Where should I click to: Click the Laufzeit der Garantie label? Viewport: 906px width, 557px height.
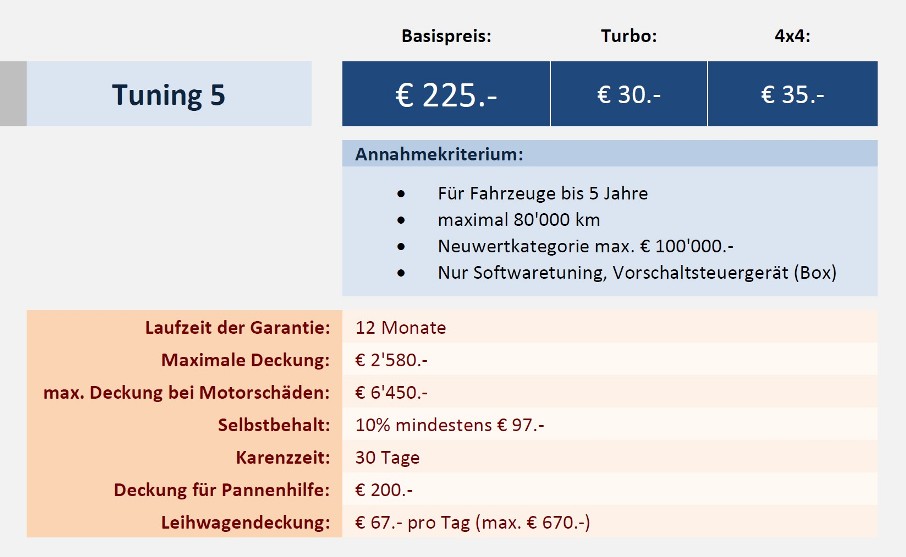pyautogui.click(x=237, y=328)
